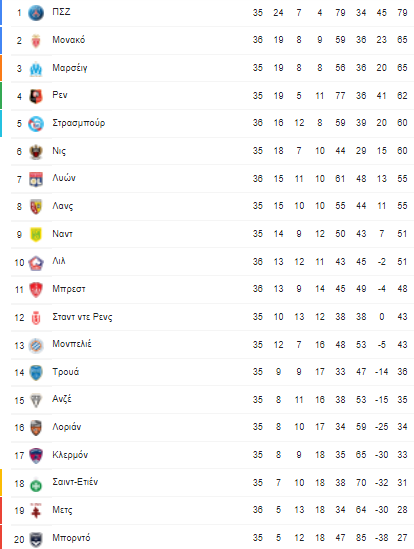Open the Στρασμπούρ club logo
The width and height of the screenshot is (414, 549).
(36, 124)
